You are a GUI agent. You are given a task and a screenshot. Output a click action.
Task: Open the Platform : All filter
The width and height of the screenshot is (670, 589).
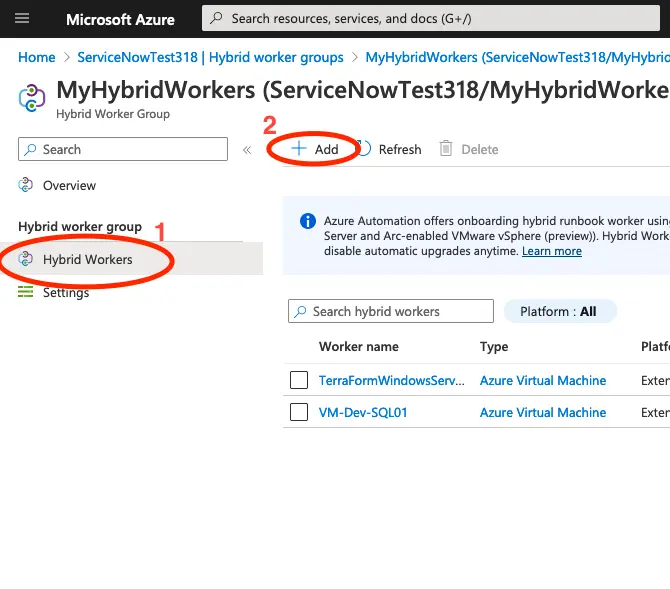tap(560, 311)
